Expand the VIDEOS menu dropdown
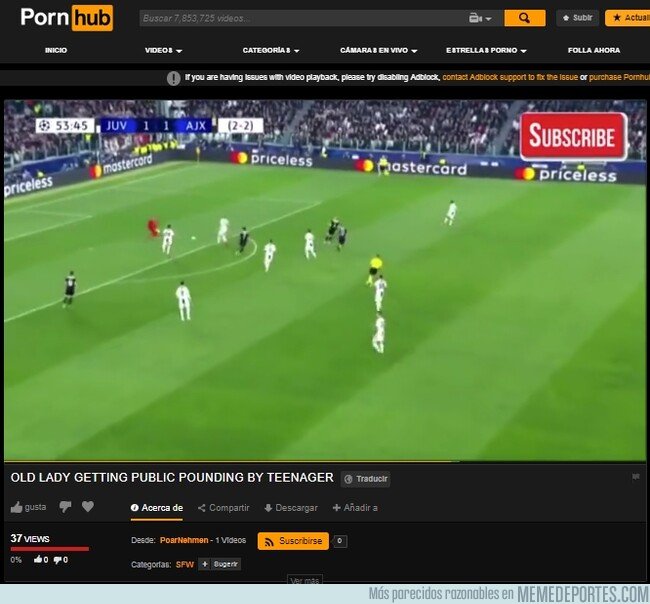650x604 pixels. point(163,51)
